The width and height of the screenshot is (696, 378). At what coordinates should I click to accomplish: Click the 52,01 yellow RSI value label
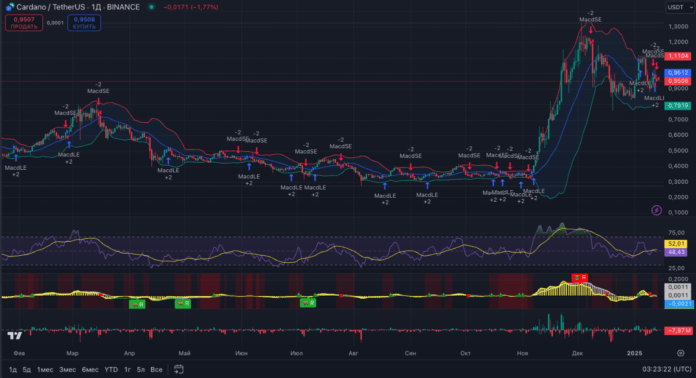click(x=676, y=244)
